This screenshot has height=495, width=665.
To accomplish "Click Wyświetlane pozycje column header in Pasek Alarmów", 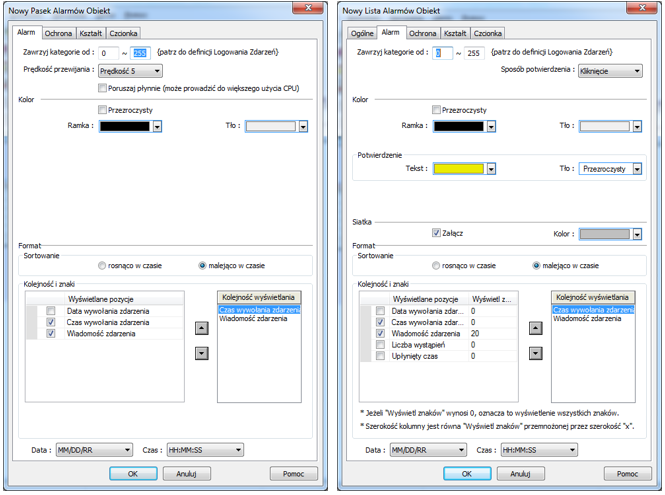I will [124, 299].
